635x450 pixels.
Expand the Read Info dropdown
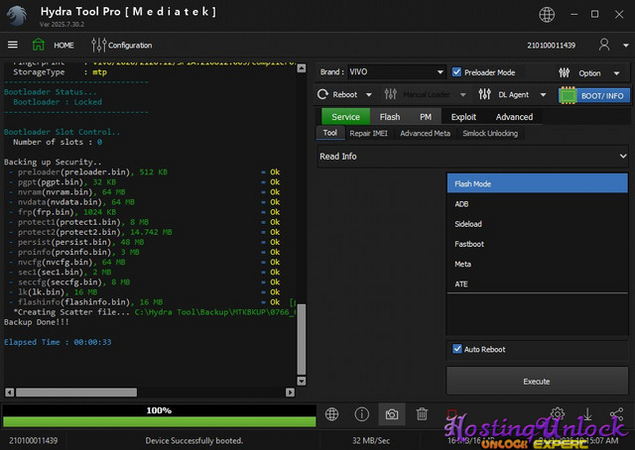pyautogui.click(x=472, y=157)
